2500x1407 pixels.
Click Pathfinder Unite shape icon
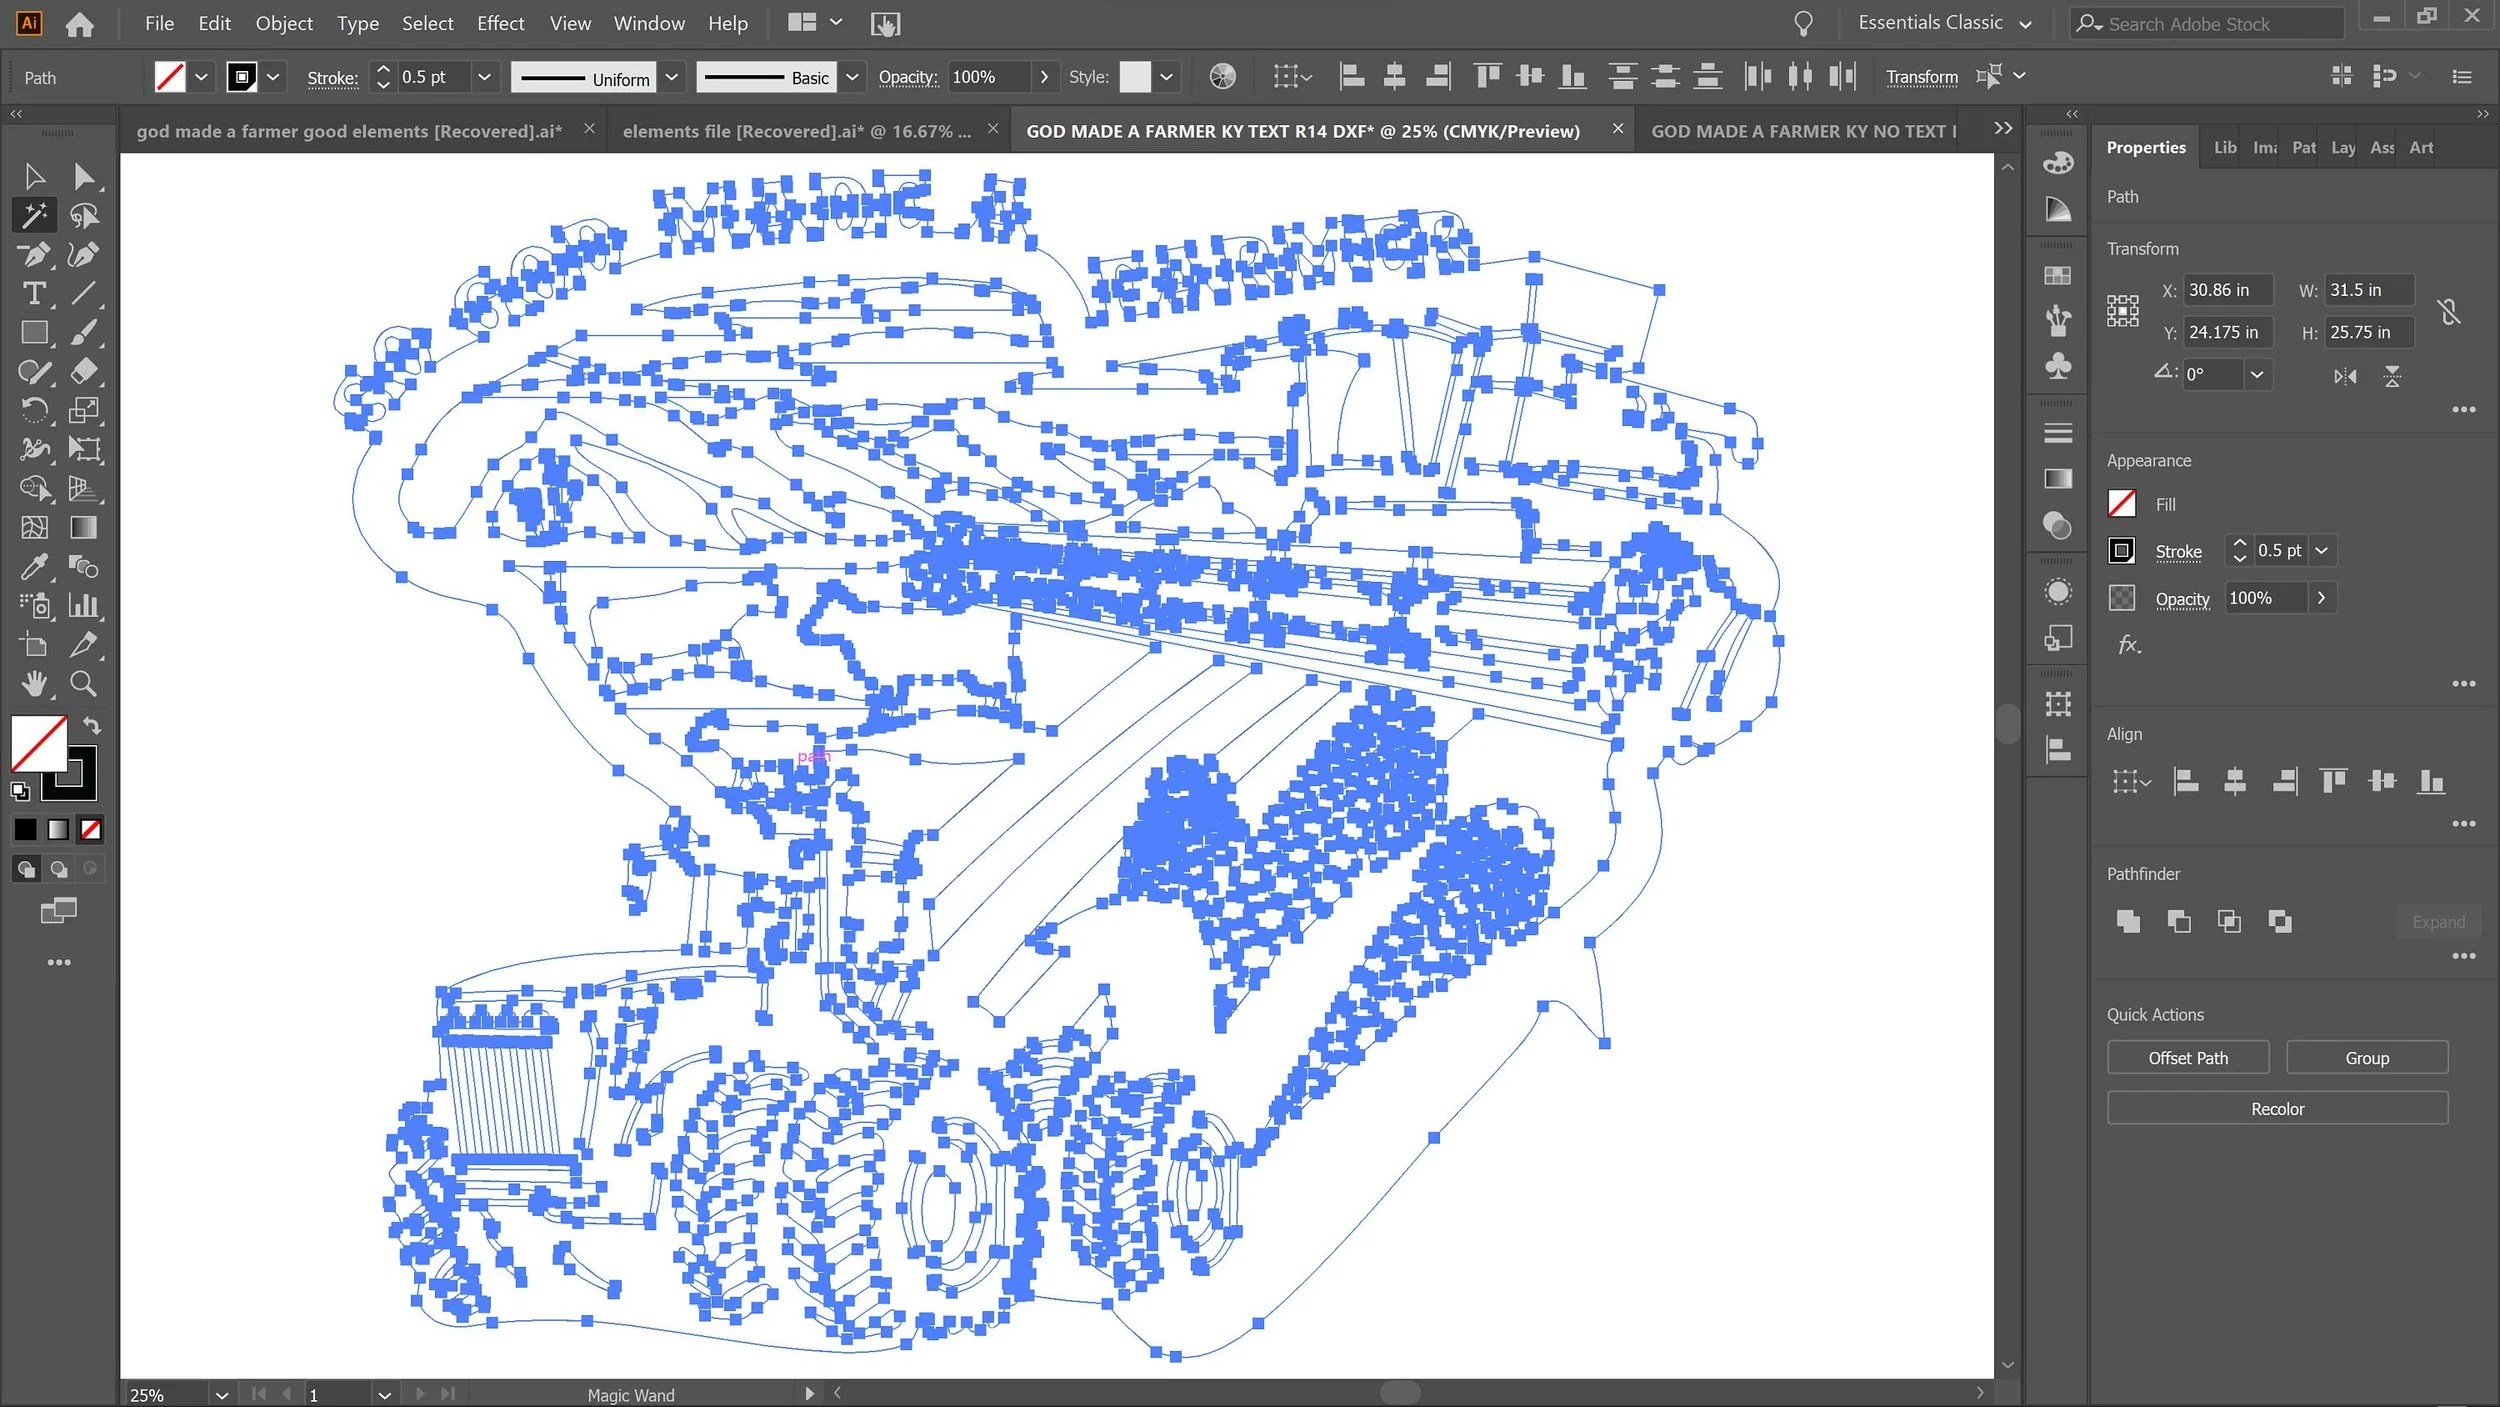click(x=2128, y=921)
